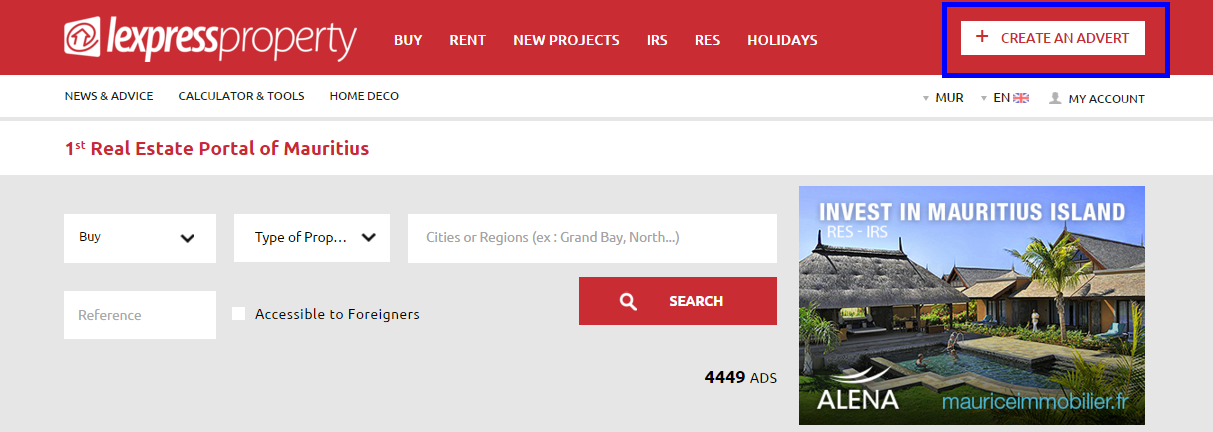Screen dimensions: 1213x432
Task: Click the My Account person icon
Action: tap(1055, 98)
